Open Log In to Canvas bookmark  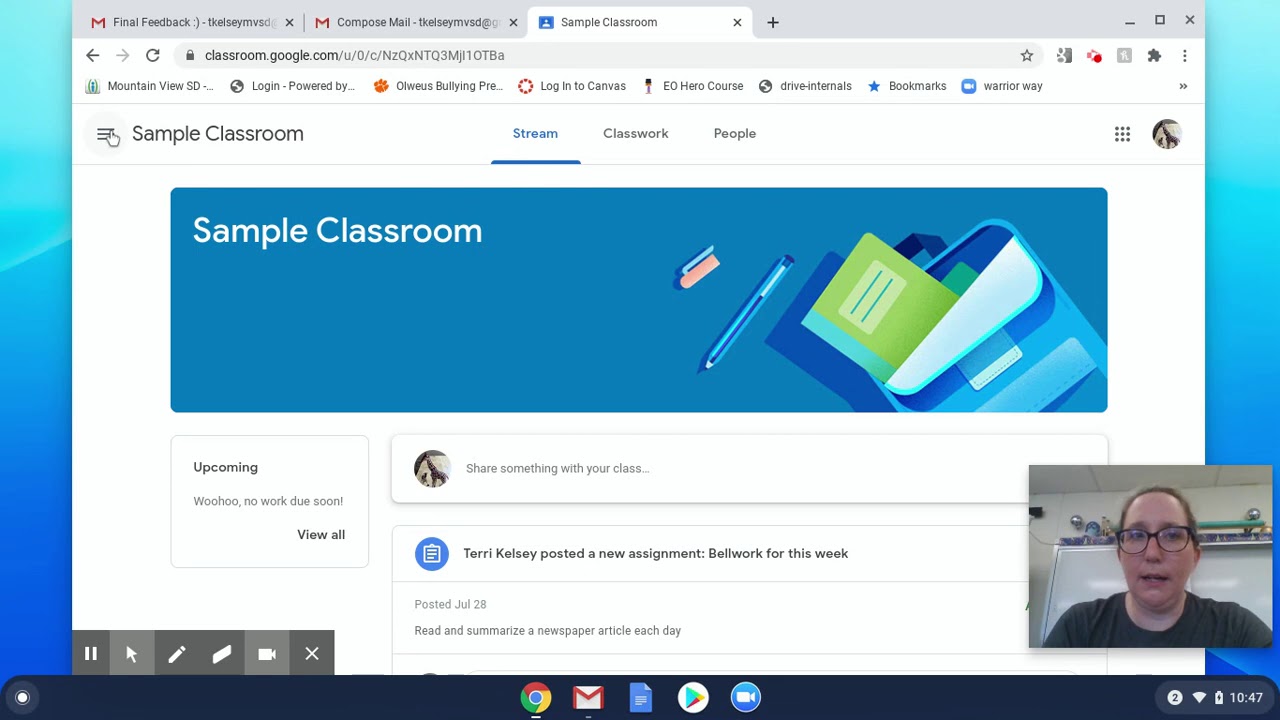tap(572, 86)
